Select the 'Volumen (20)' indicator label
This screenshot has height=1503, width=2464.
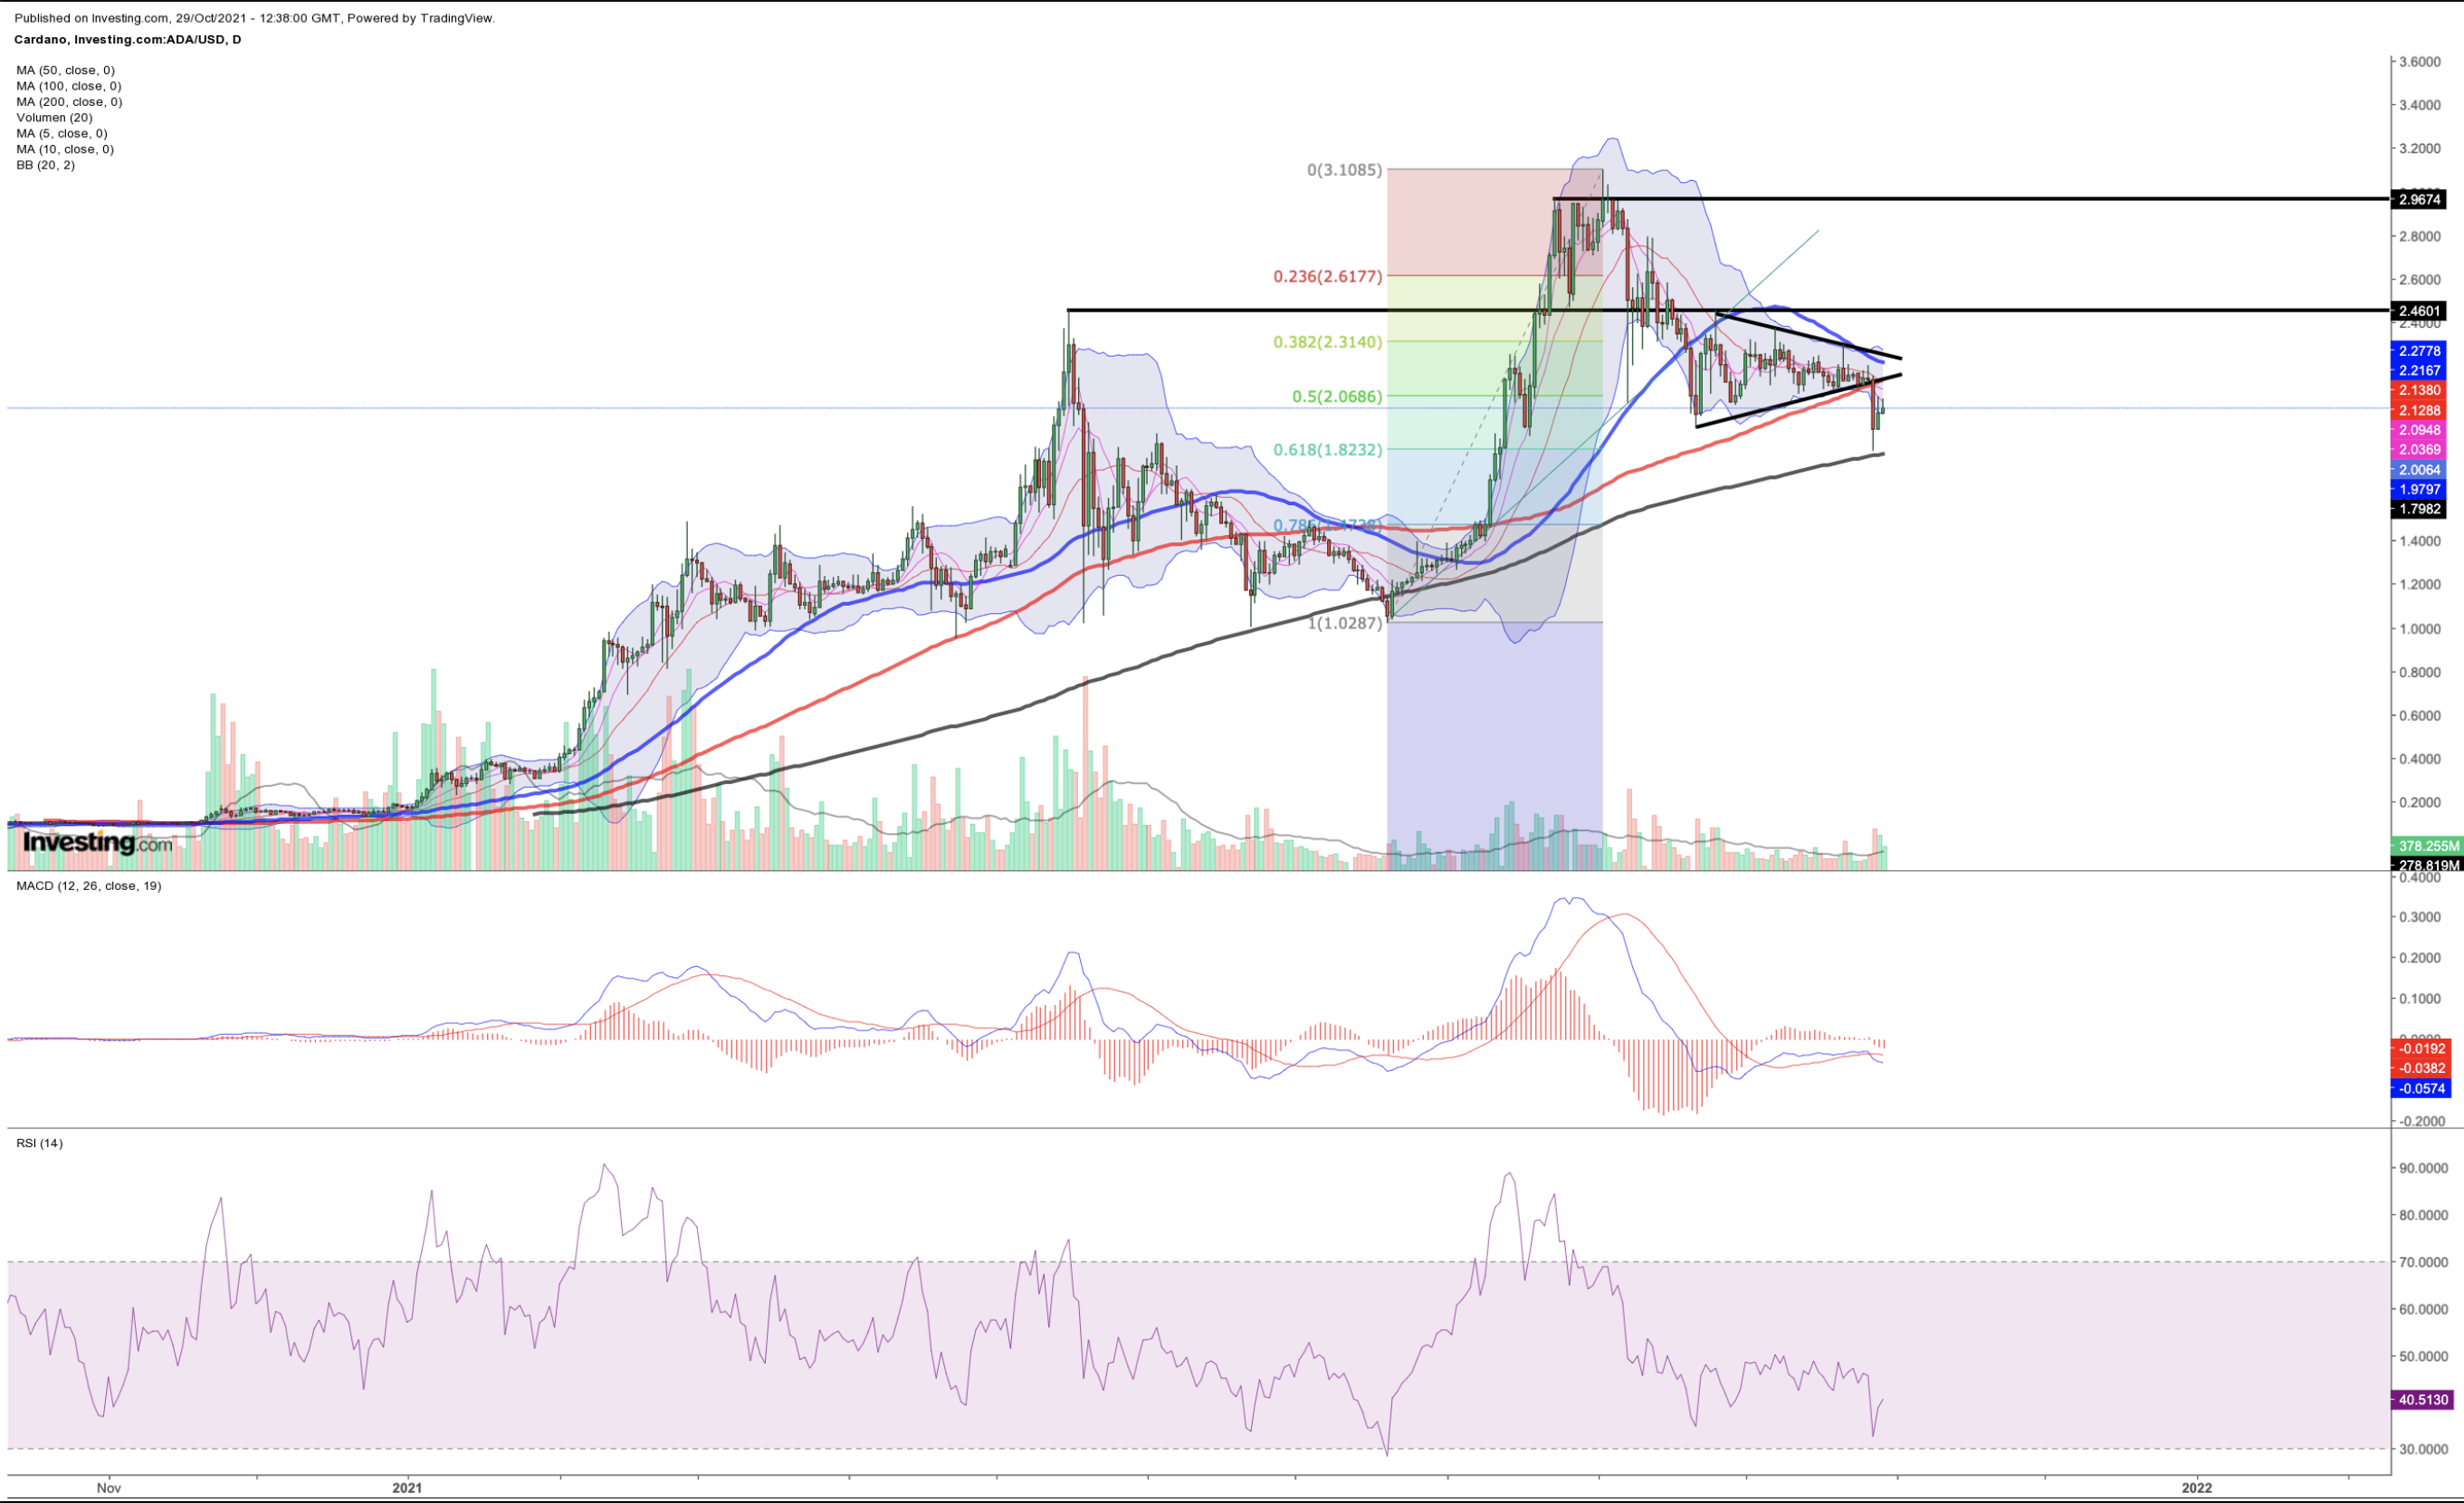point(54,118)
